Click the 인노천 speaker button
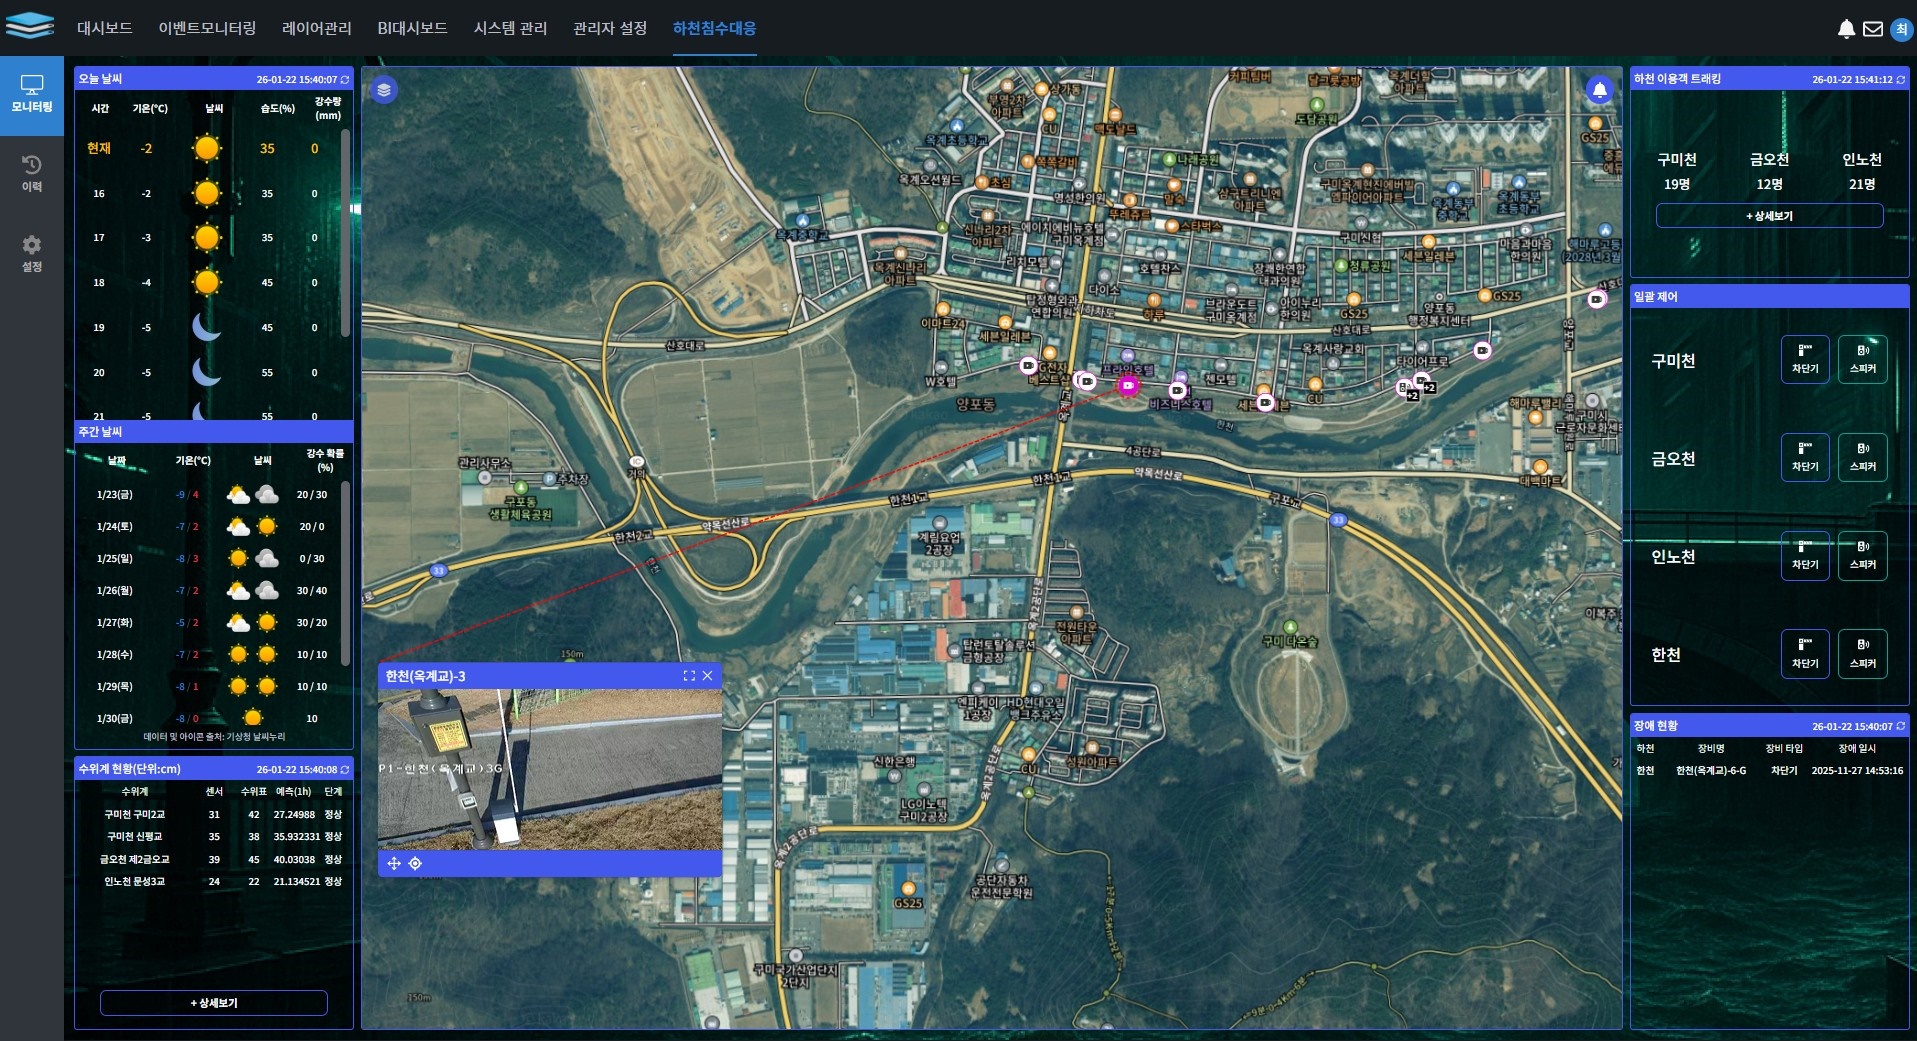Screen dimensions: 1917x1041 (1862, 555)
